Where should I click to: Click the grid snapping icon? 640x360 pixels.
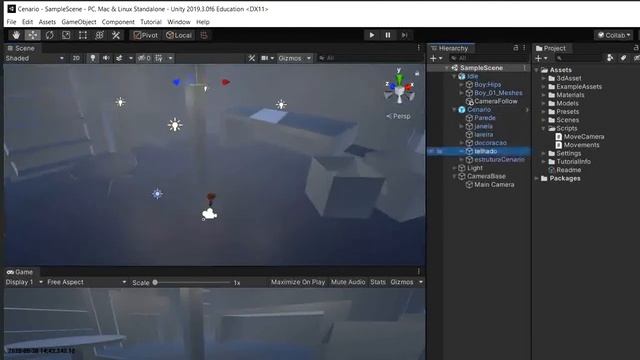pos(204,35)
